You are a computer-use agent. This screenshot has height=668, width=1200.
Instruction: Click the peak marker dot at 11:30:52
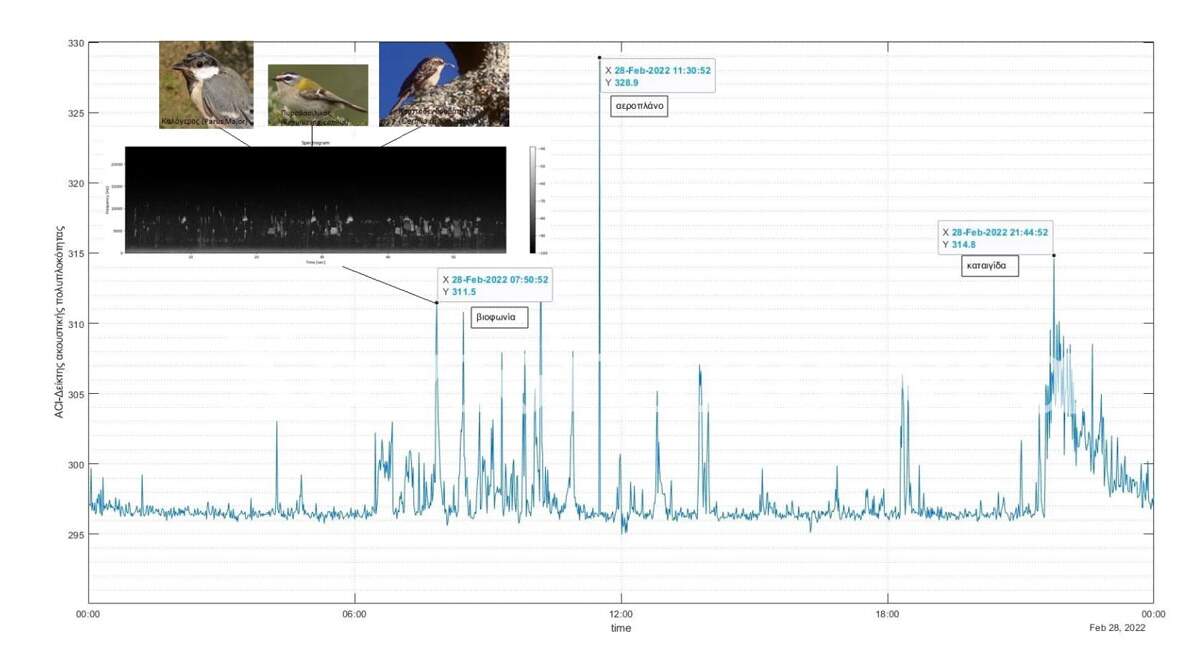pos(600,58)
